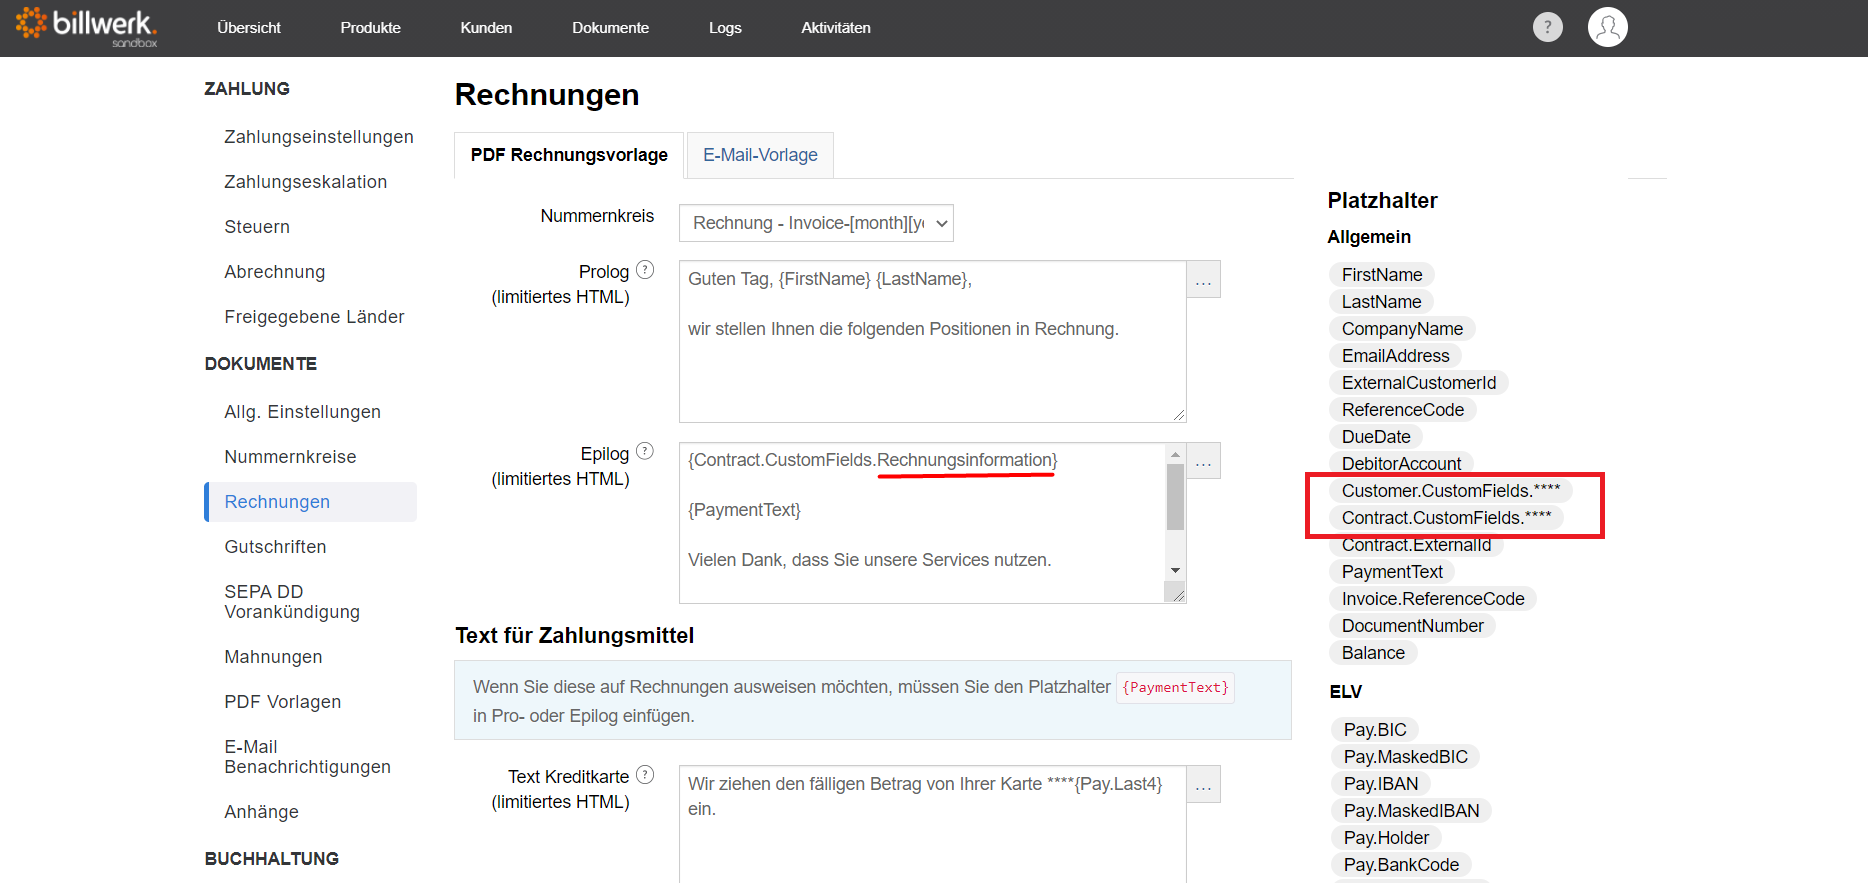The image size is (1868, 883).
Task: Click Epilog scrollbar up arrow
Action: tap(1175, 455)
